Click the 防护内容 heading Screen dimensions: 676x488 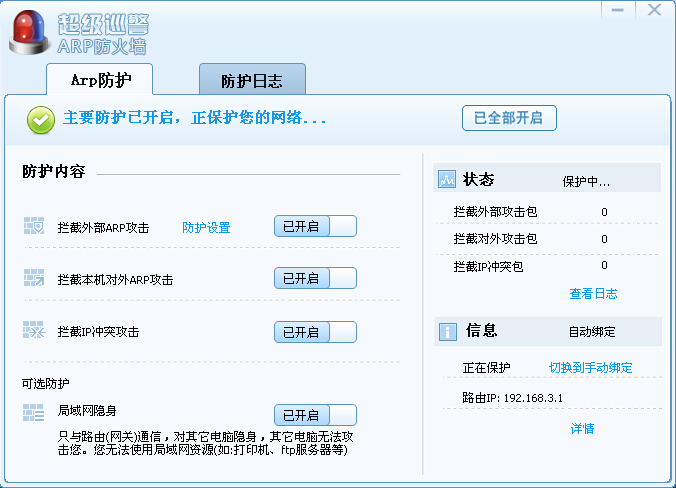[53, 171]
